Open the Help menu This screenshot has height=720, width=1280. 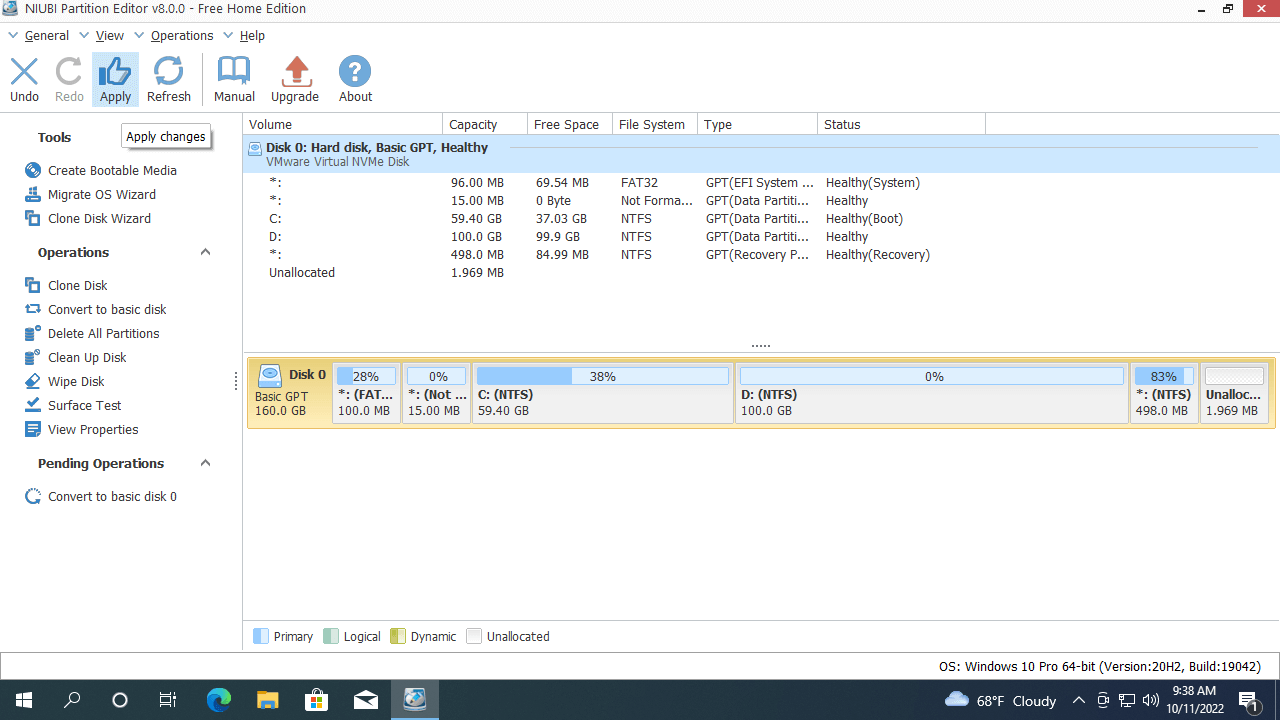click(x=252, y=35)
